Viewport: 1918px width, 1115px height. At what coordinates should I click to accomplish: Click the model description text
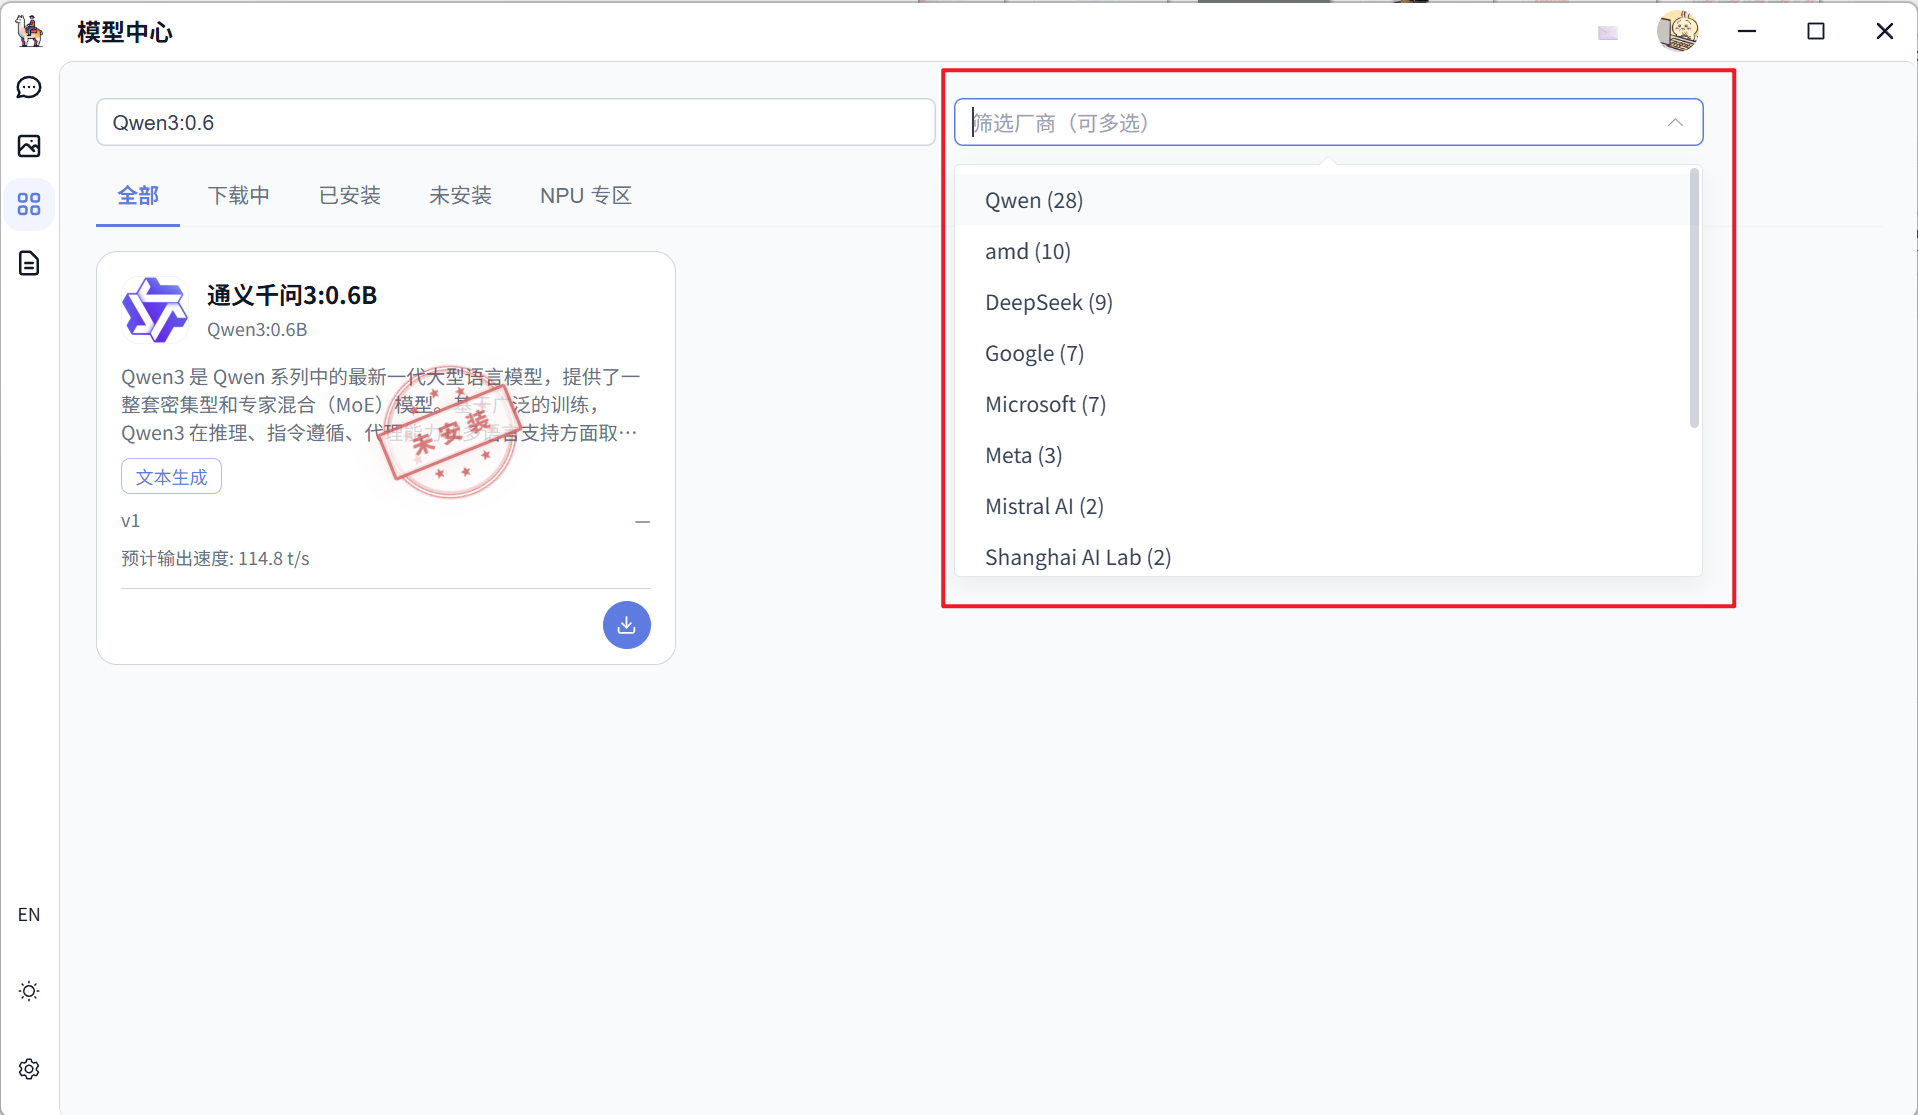pos(380,405)
